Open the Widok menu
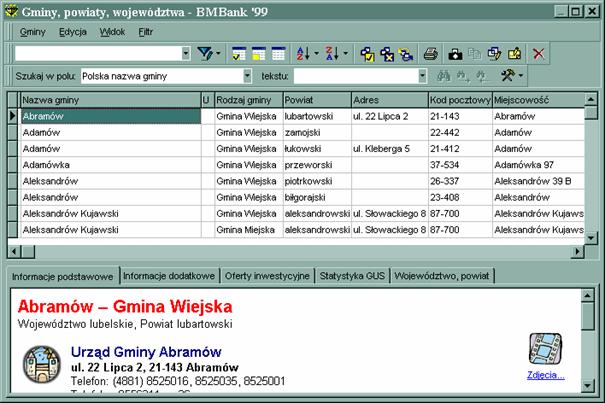 (x=112, y=32)
